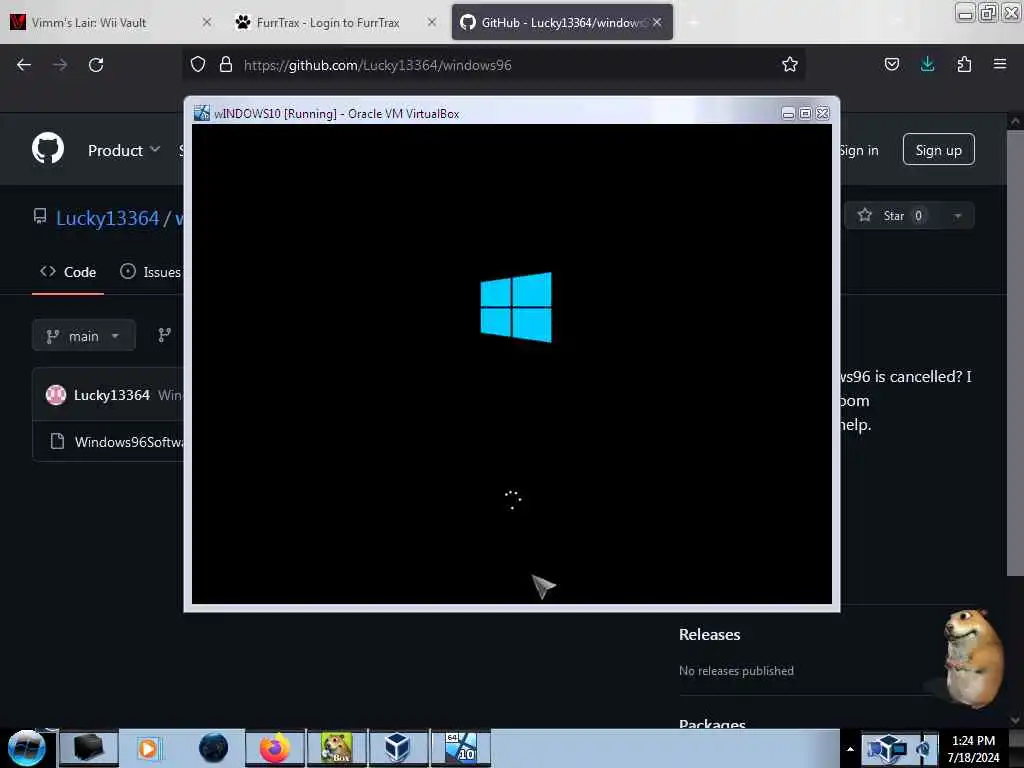Click the taskbar clock showing 1:24 PM

pyautogui.click(x=973, y=748)
